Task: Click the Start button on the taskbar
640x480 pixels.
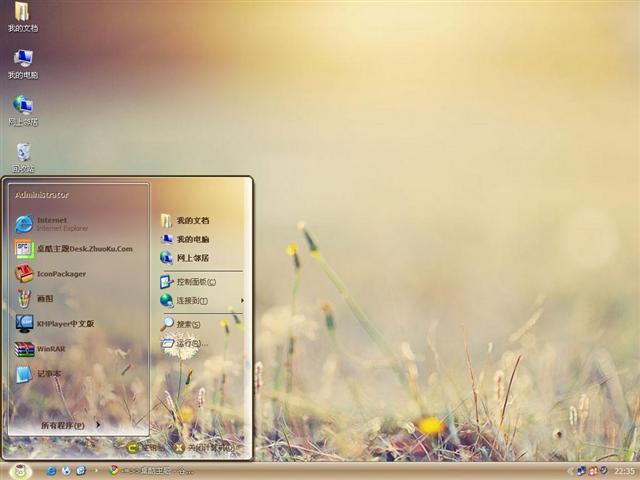Action: point(19,470)
